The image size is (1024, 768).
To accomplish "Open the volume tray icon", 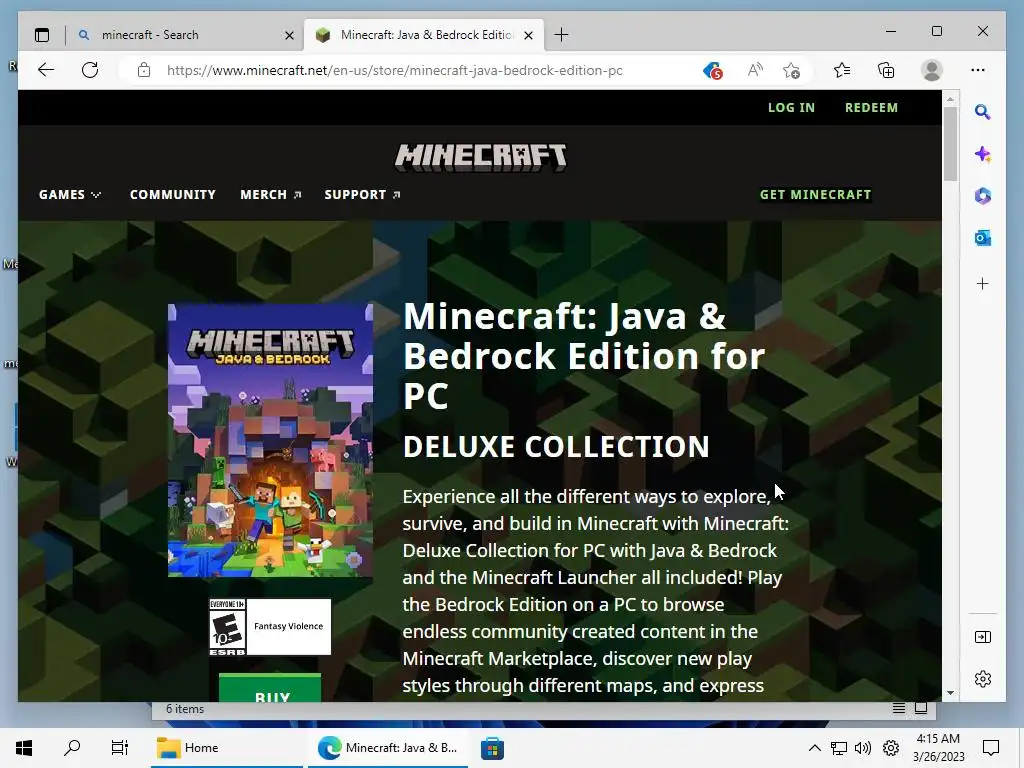I will (863, 748).
